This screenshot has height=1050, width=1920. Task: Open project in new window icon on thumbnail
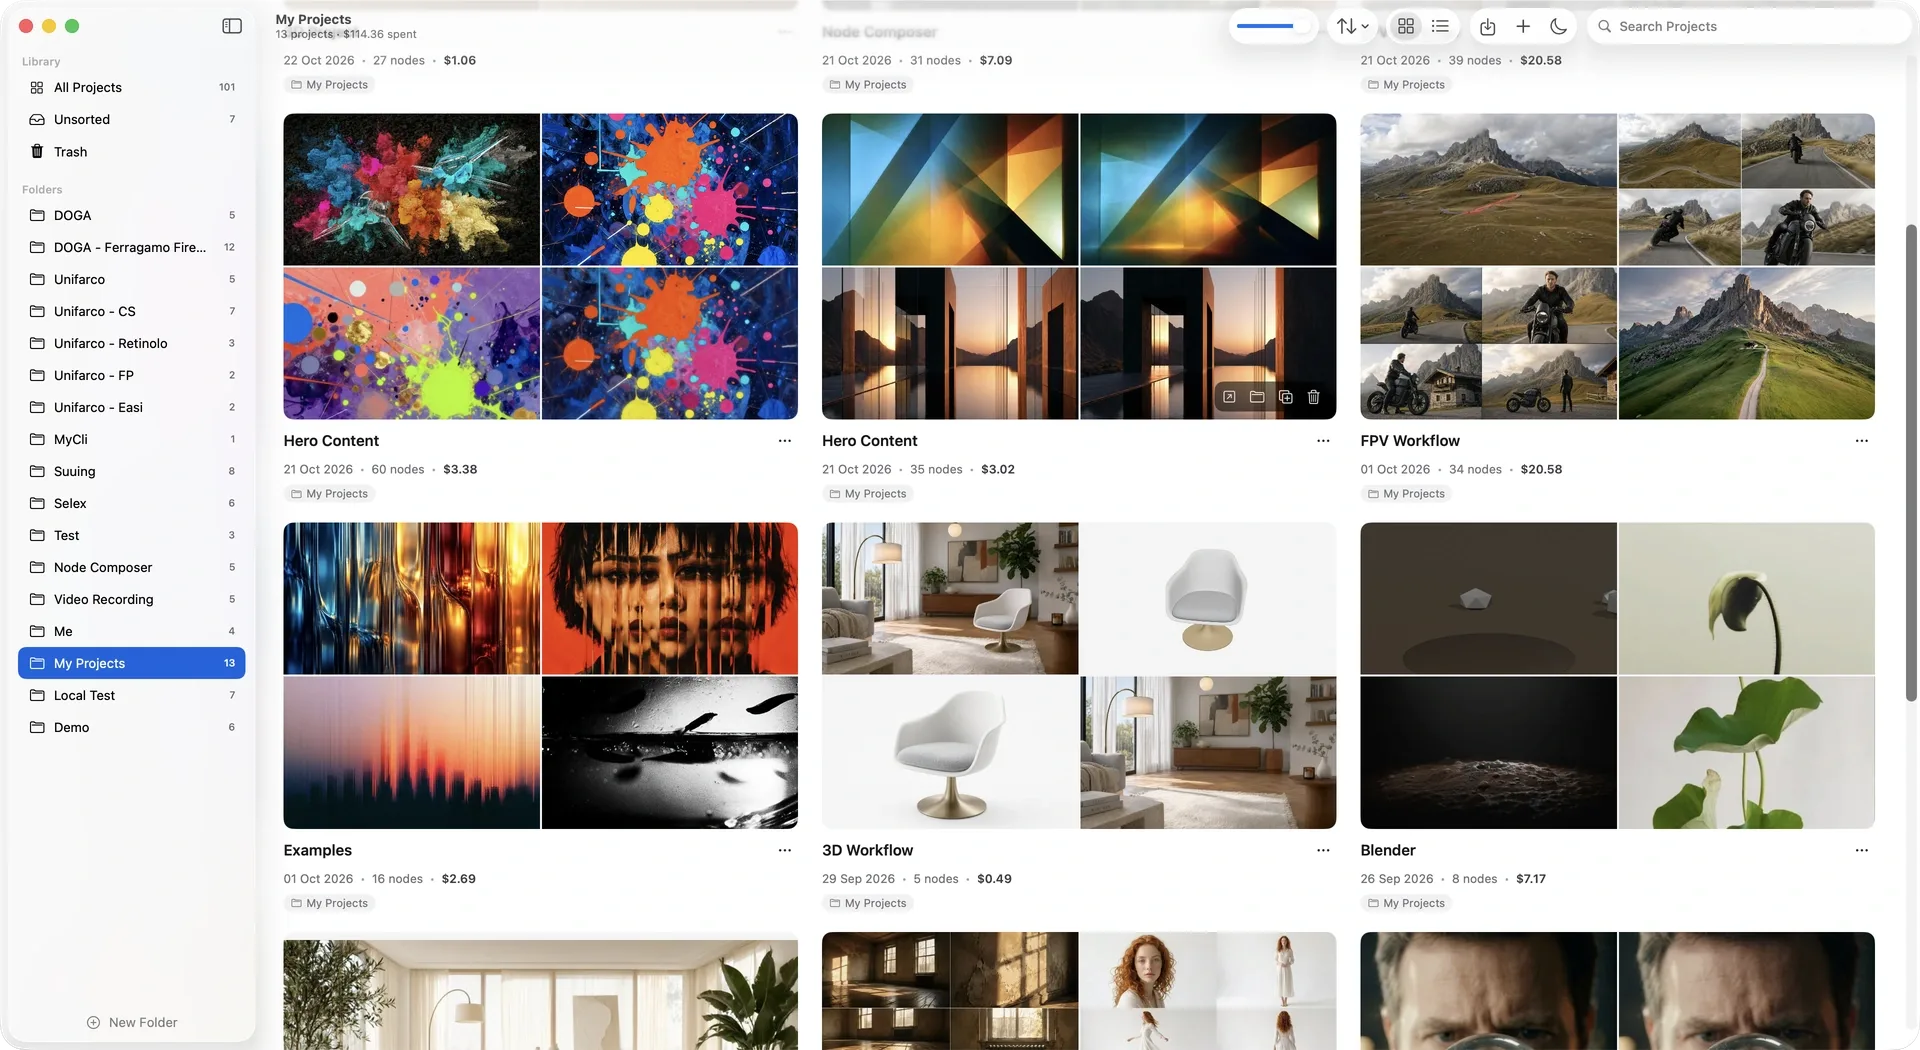[1229, 397]
